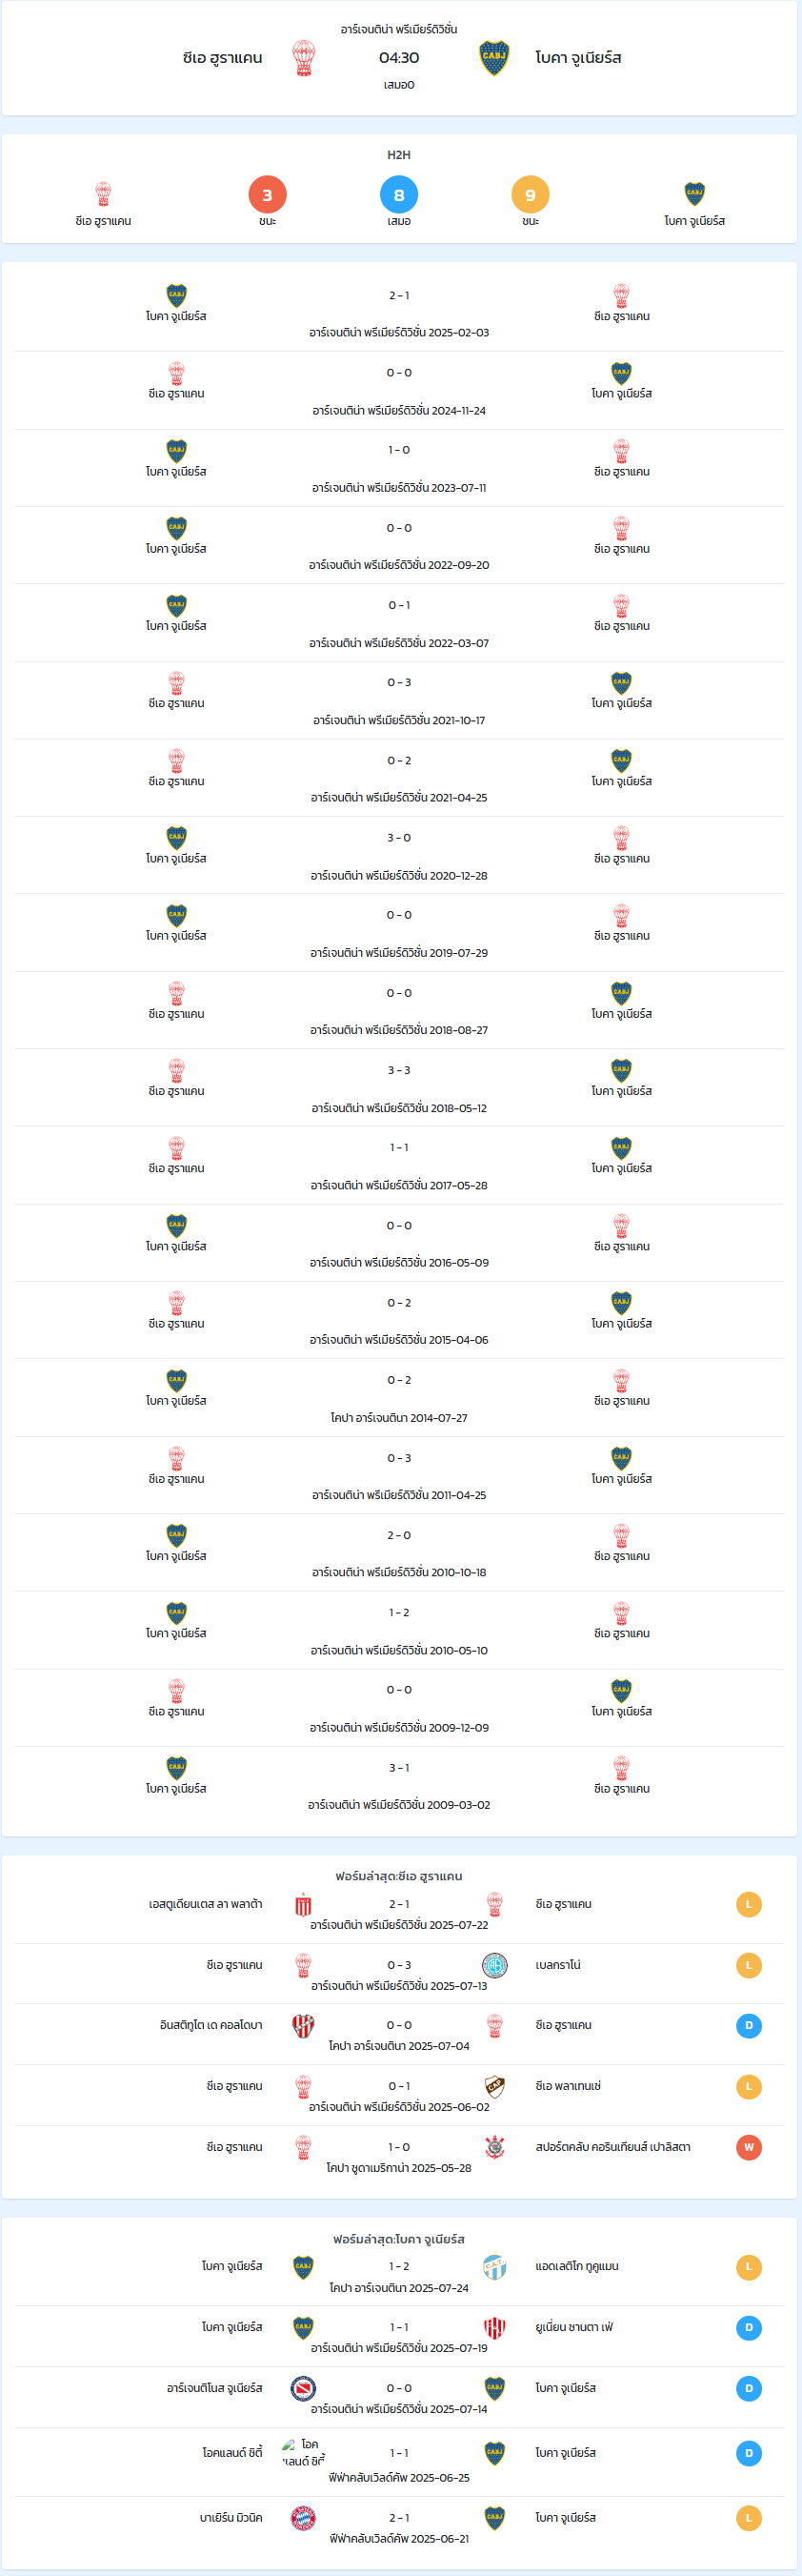The image size is (802, 2576).
Task: Click the Boca Juniors crest in the match header
Action: (x=494, y=58)
